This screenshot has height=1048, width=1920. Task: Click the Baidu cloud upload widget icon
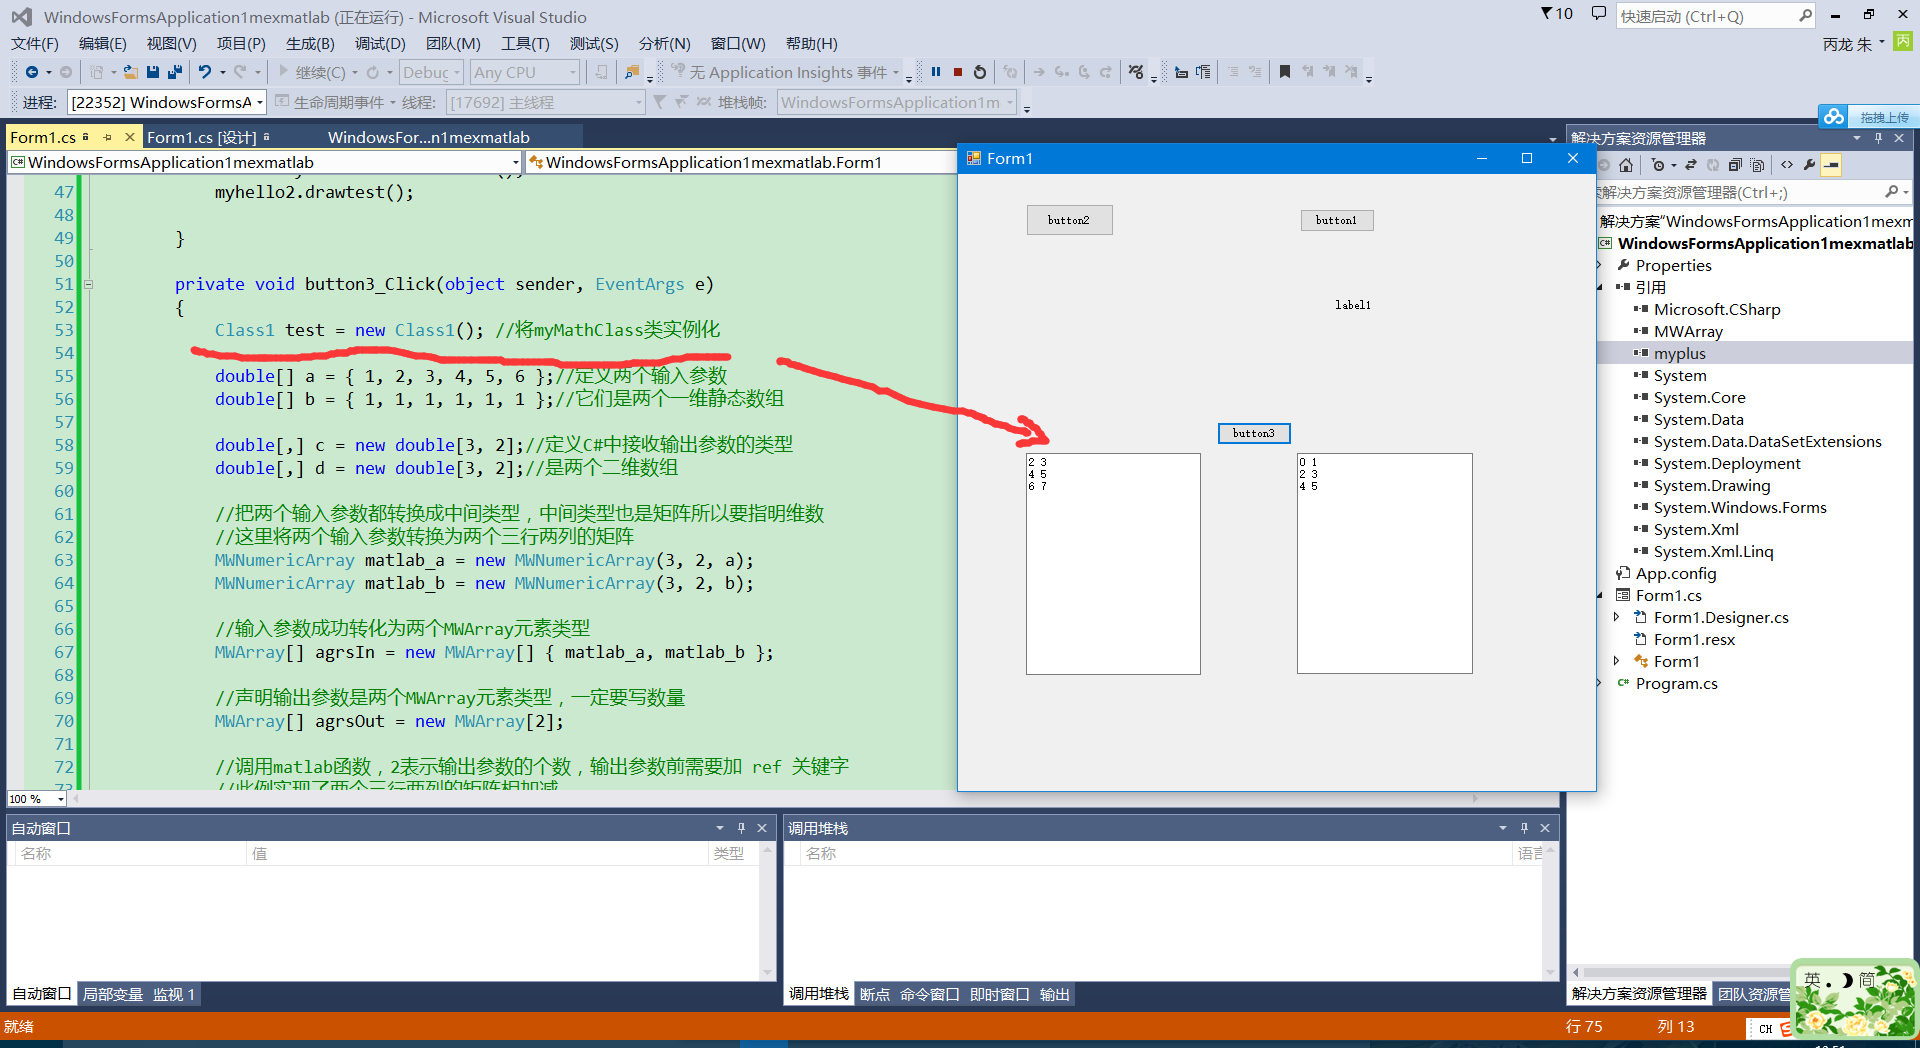pyautogui.click(x=1833, y=117)
